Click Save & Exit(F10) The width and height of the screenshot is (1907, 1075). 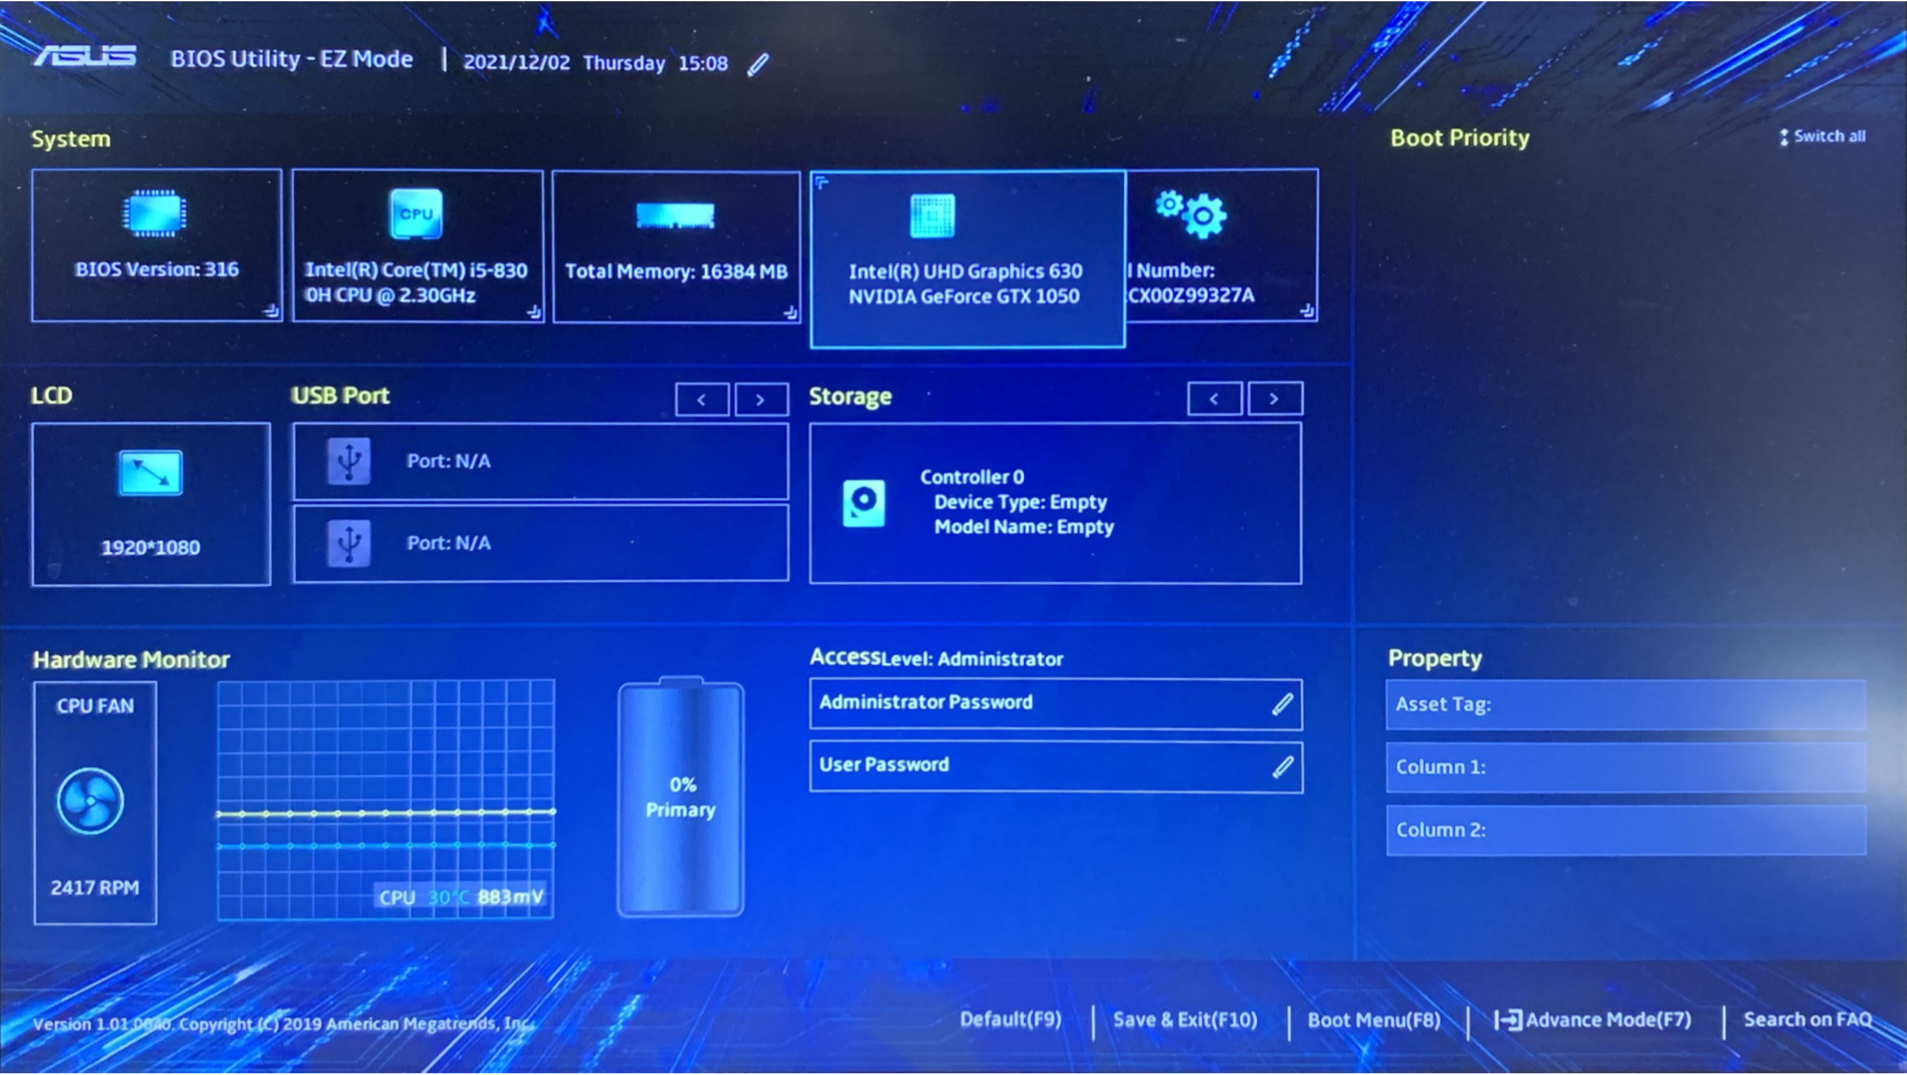coord(1185,1020)
